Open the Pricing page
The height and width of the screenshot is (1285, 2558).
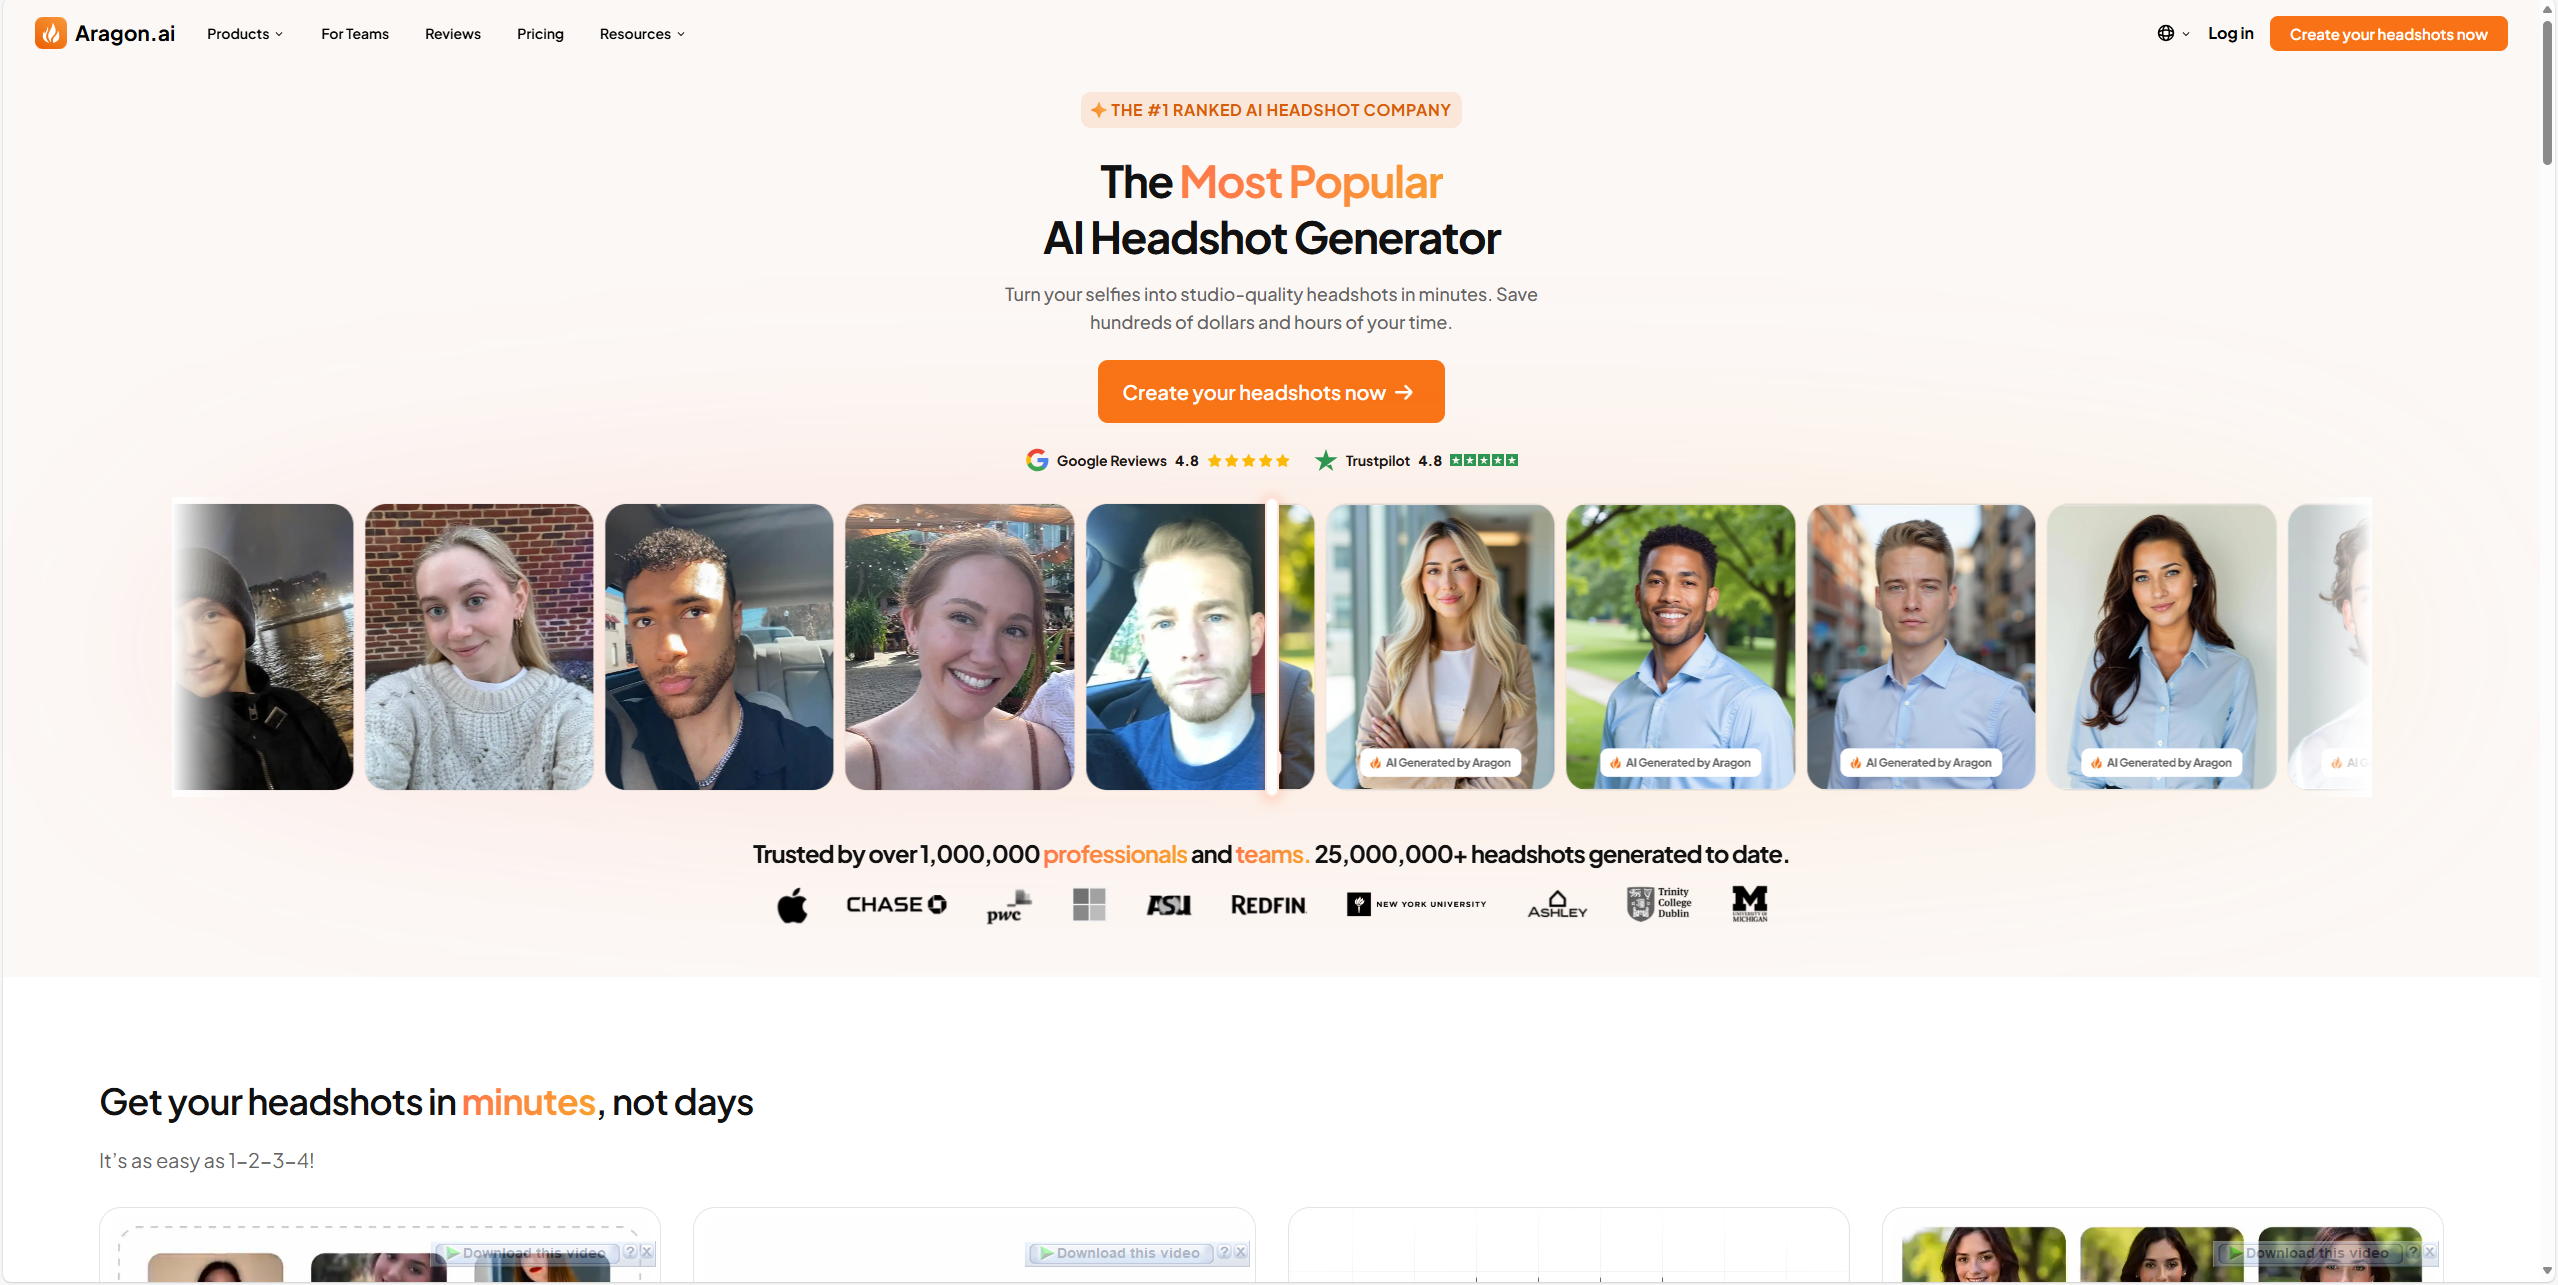coord(540,34)
